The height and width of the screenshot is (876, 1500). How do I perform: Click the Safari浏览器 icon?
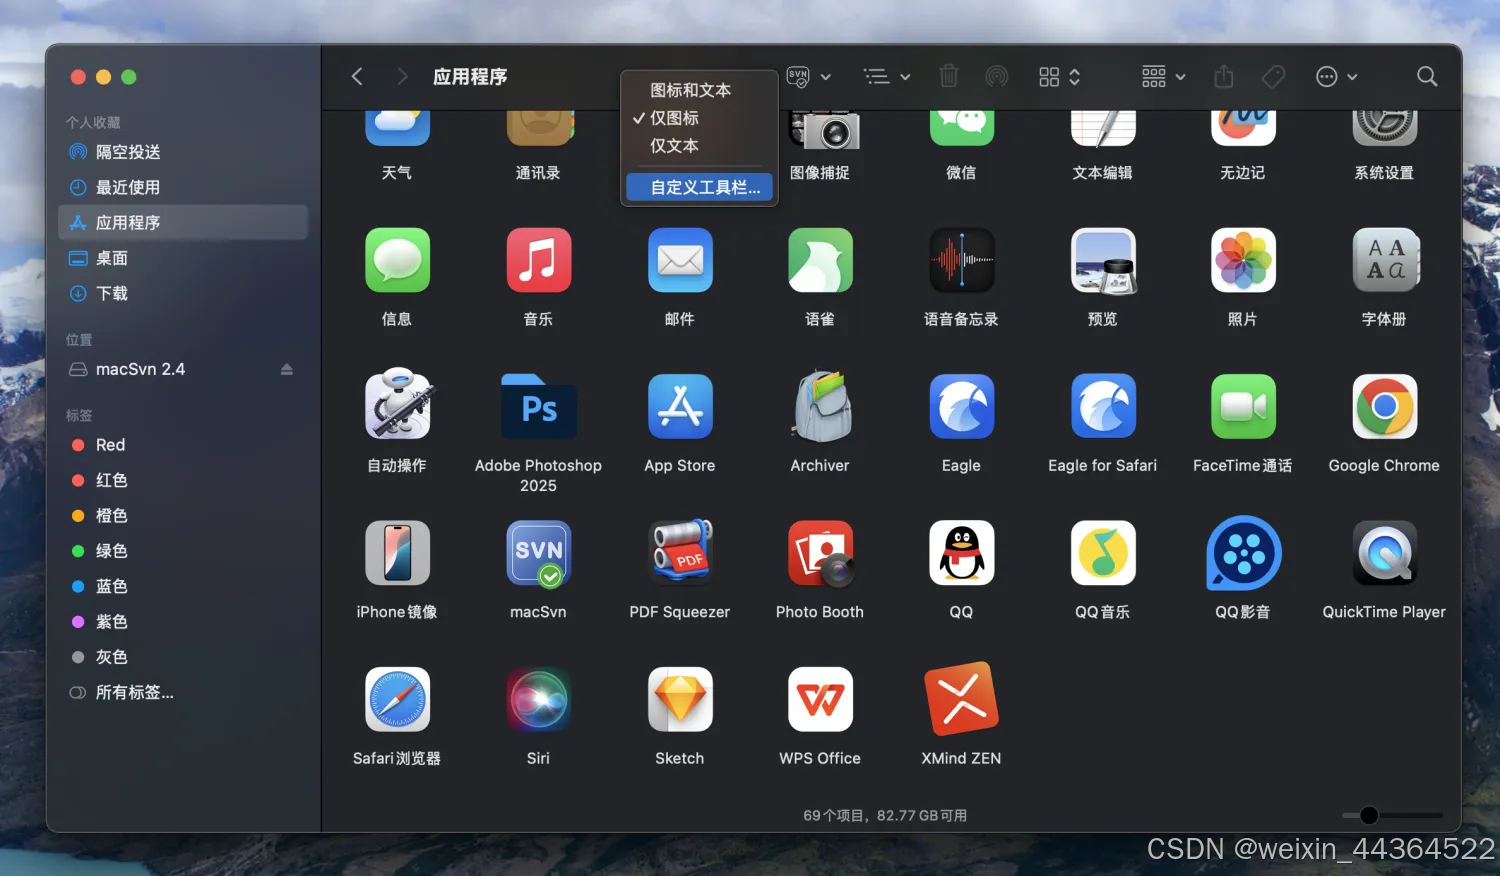[397, 700]
